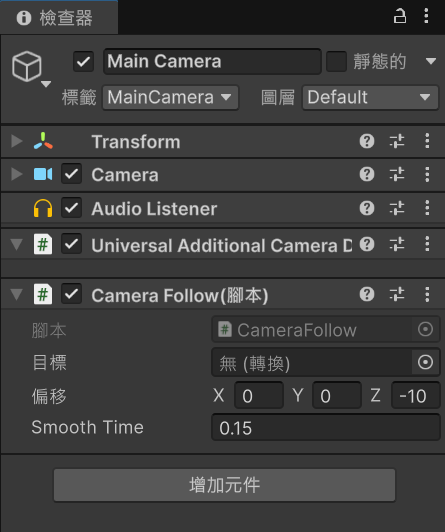
Task: Click the Smooth Time value field
Action: tap(326, 428)
